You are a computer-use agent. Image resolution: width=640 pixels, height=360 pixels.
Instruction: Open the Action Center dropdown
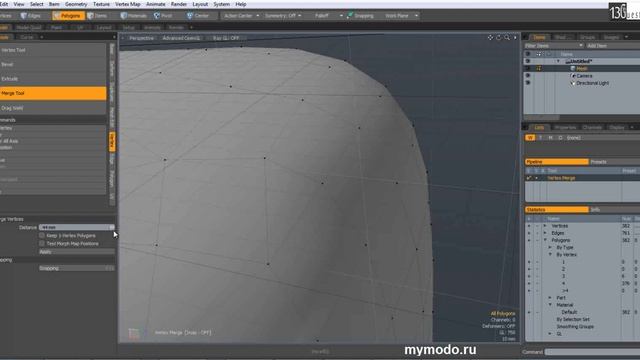point(241,16)
